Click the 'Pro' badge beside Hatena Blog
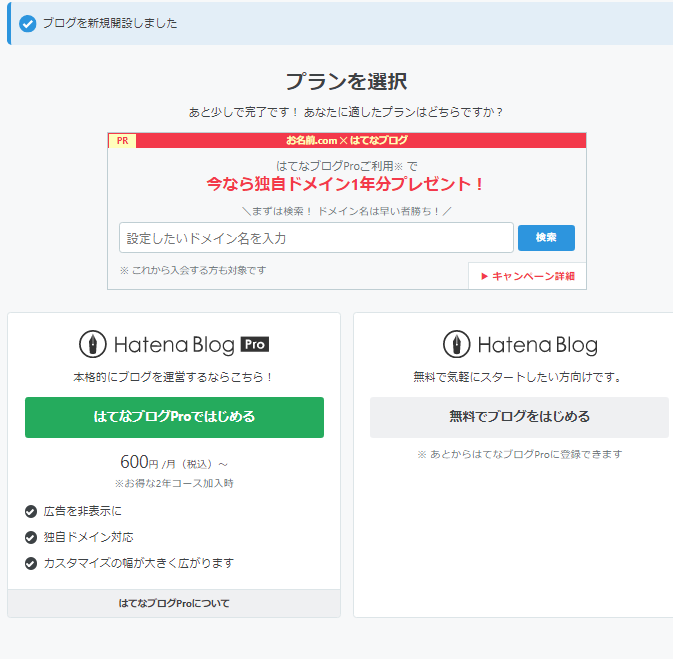673x659 pixels. [x=255, y=344]
